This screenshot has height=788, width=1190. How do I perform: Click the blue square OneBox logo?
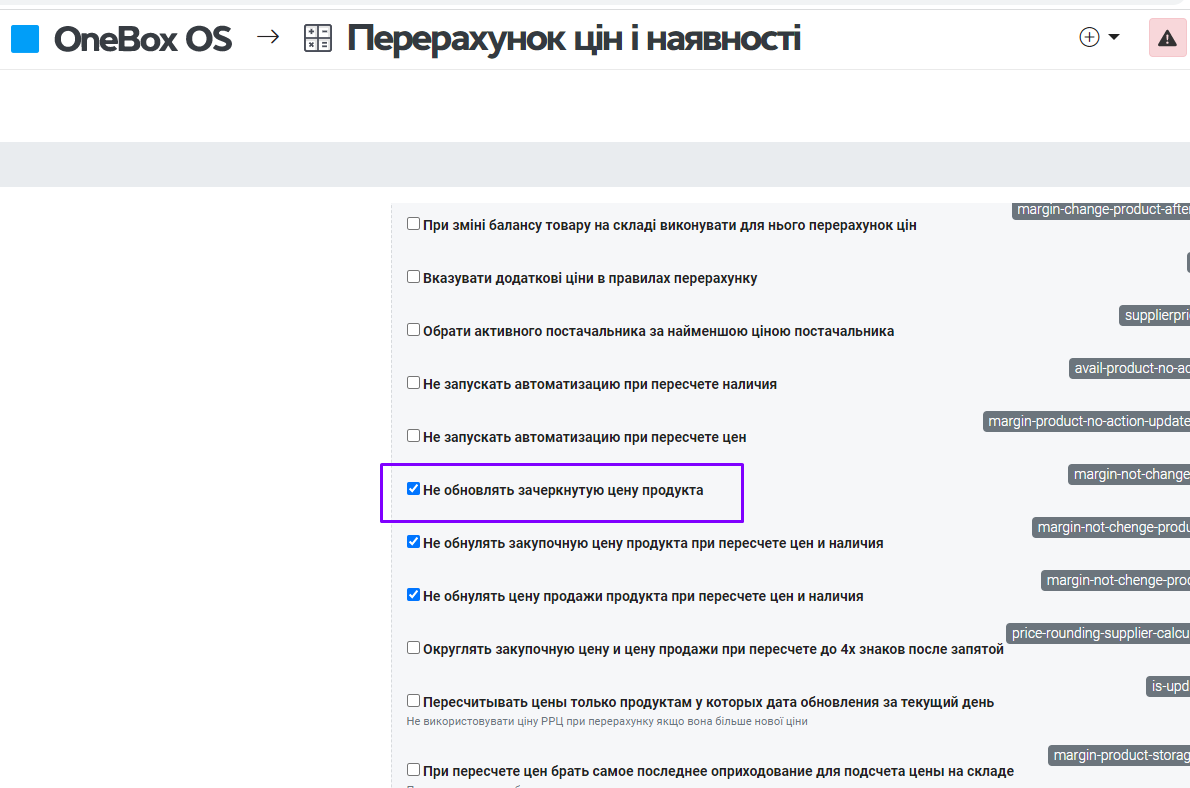pos(25,39)
